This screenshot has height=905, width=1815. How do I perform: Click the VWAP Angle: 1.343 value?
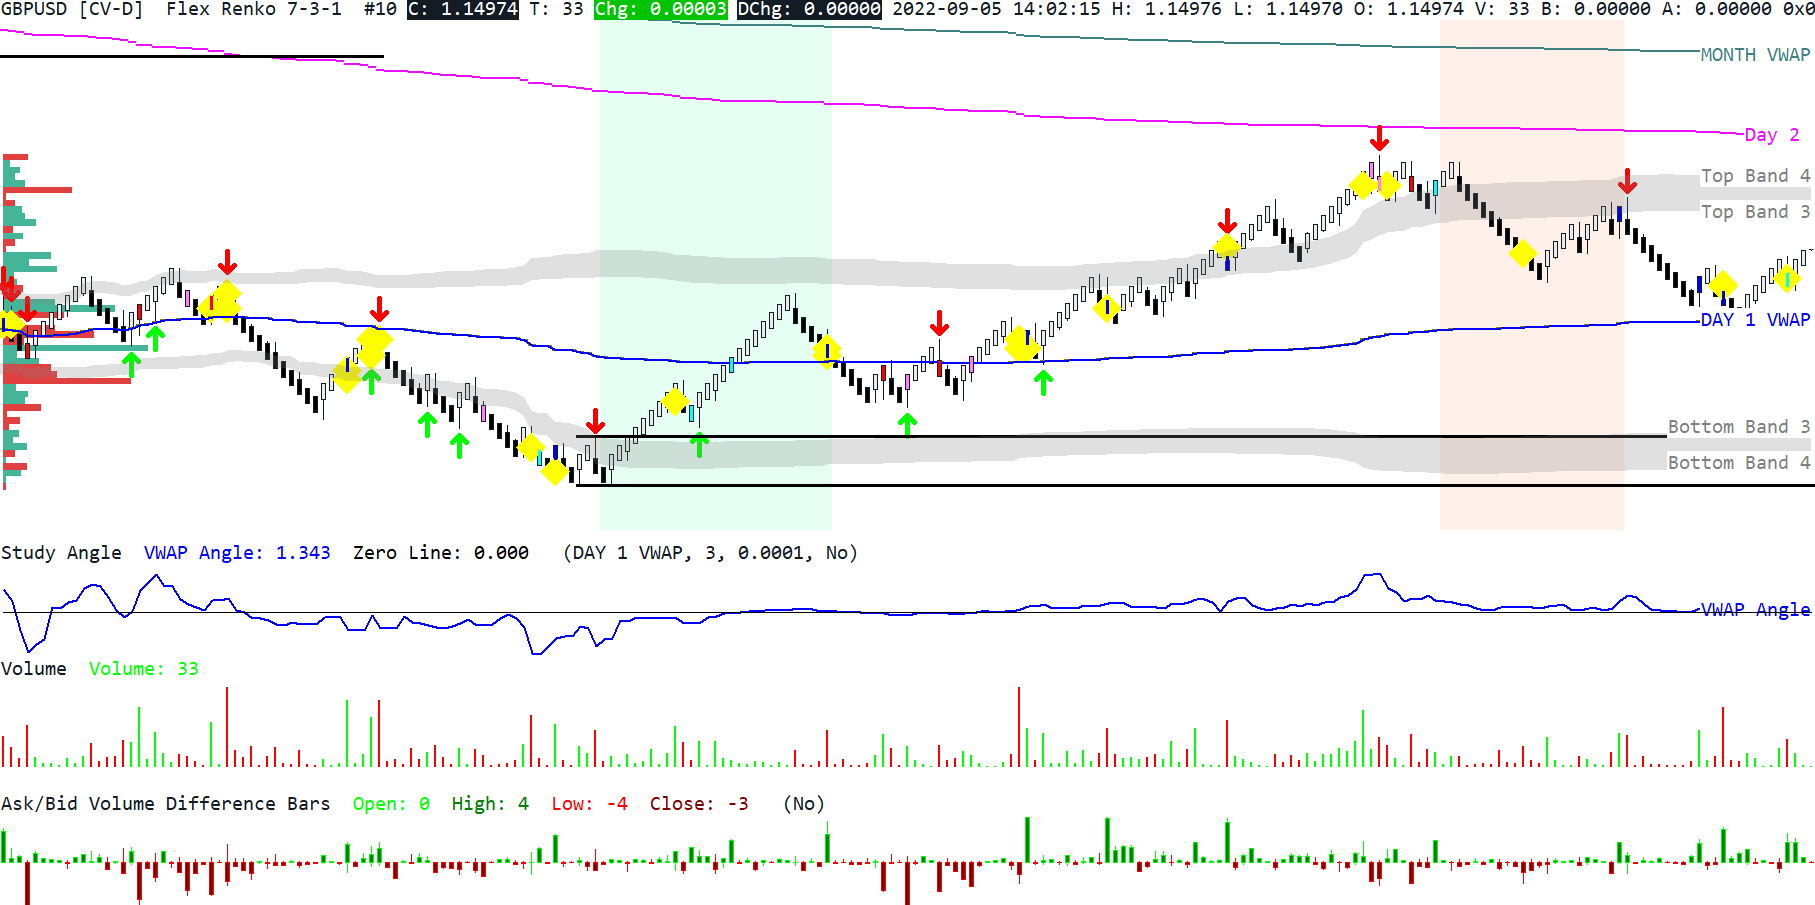[237, 553]
